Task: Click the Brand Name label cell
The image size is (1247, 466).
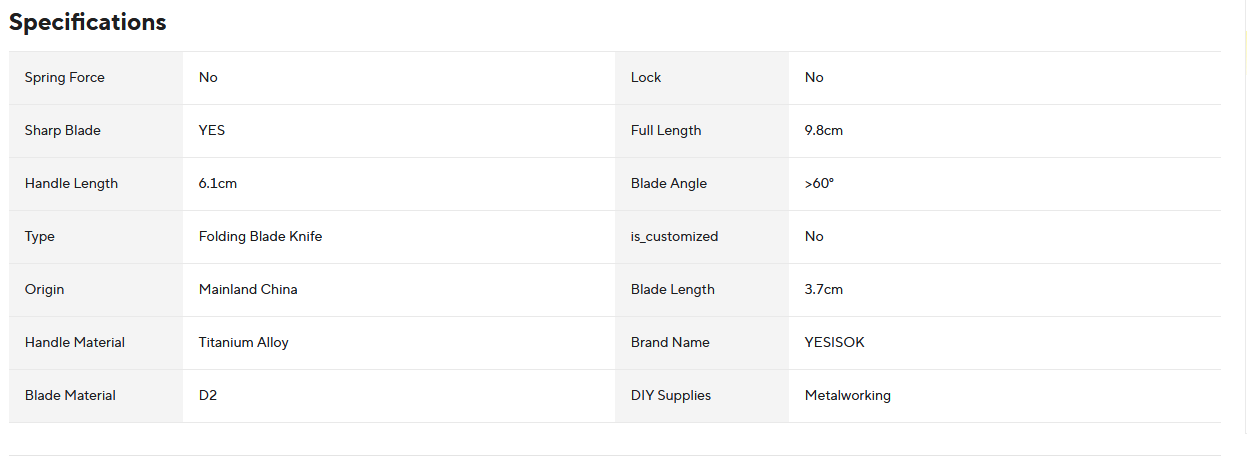Action: click(702, 343)
